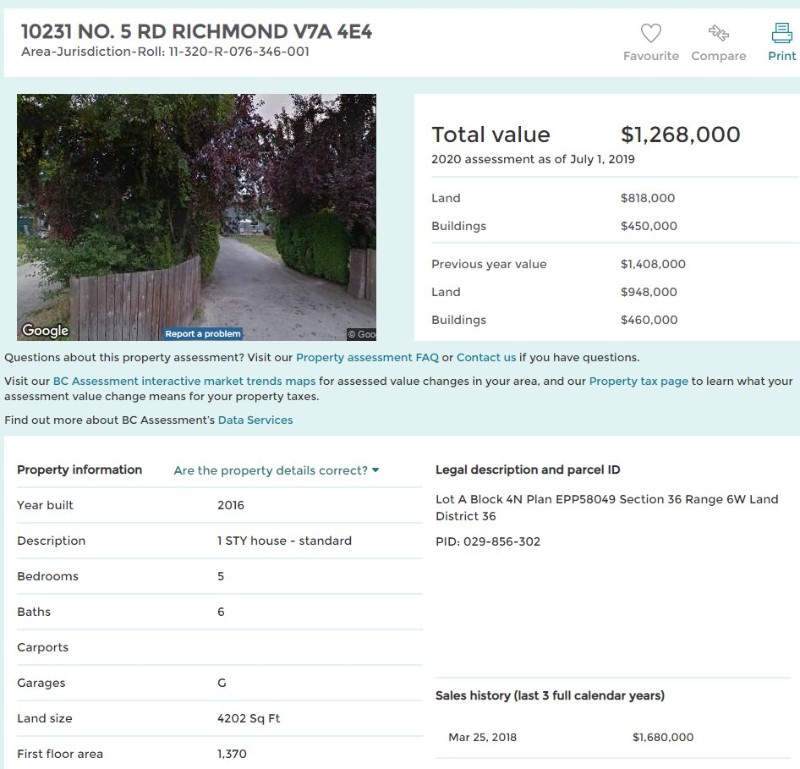The image size is (800, 769).
Task: Click the dropdown arrow beside property details question
Action: pos(376,470)
